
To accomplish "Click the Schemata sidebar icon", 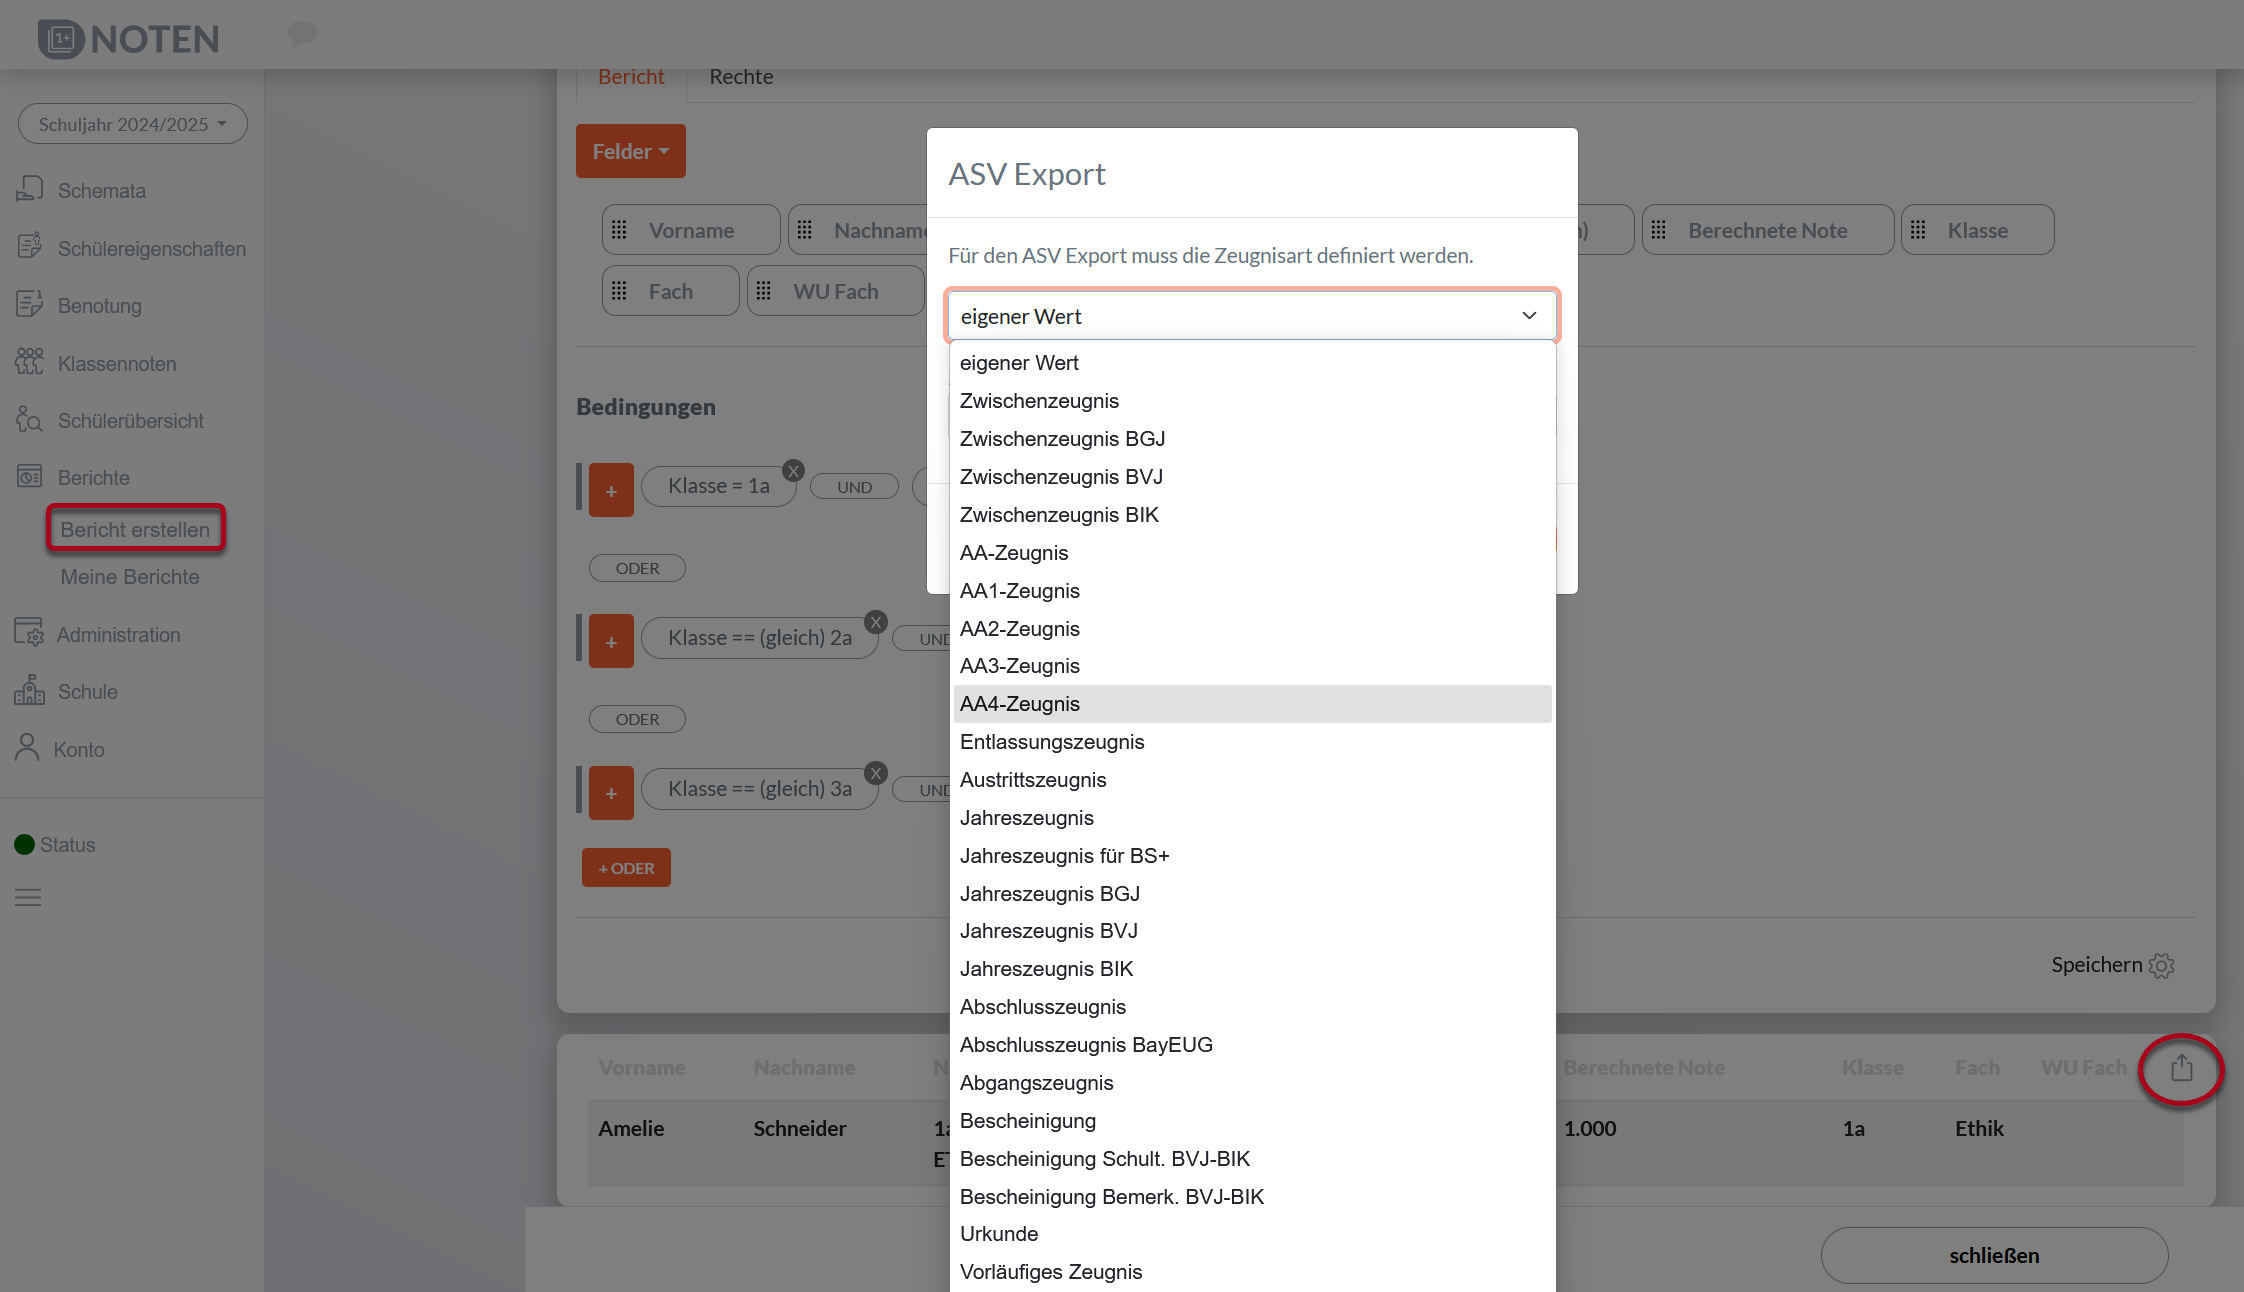I will 29,189.
